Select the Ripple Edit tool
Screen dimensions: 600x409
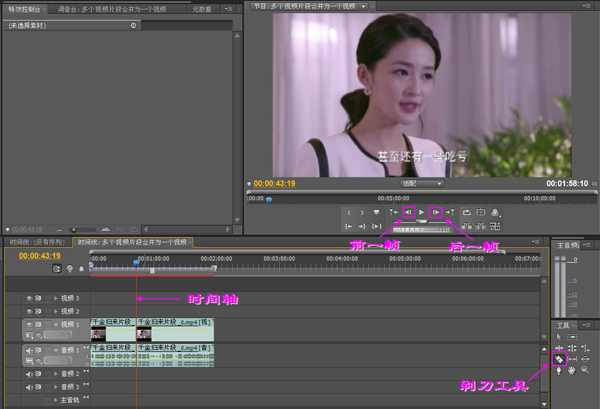click(x=559, y=348)
